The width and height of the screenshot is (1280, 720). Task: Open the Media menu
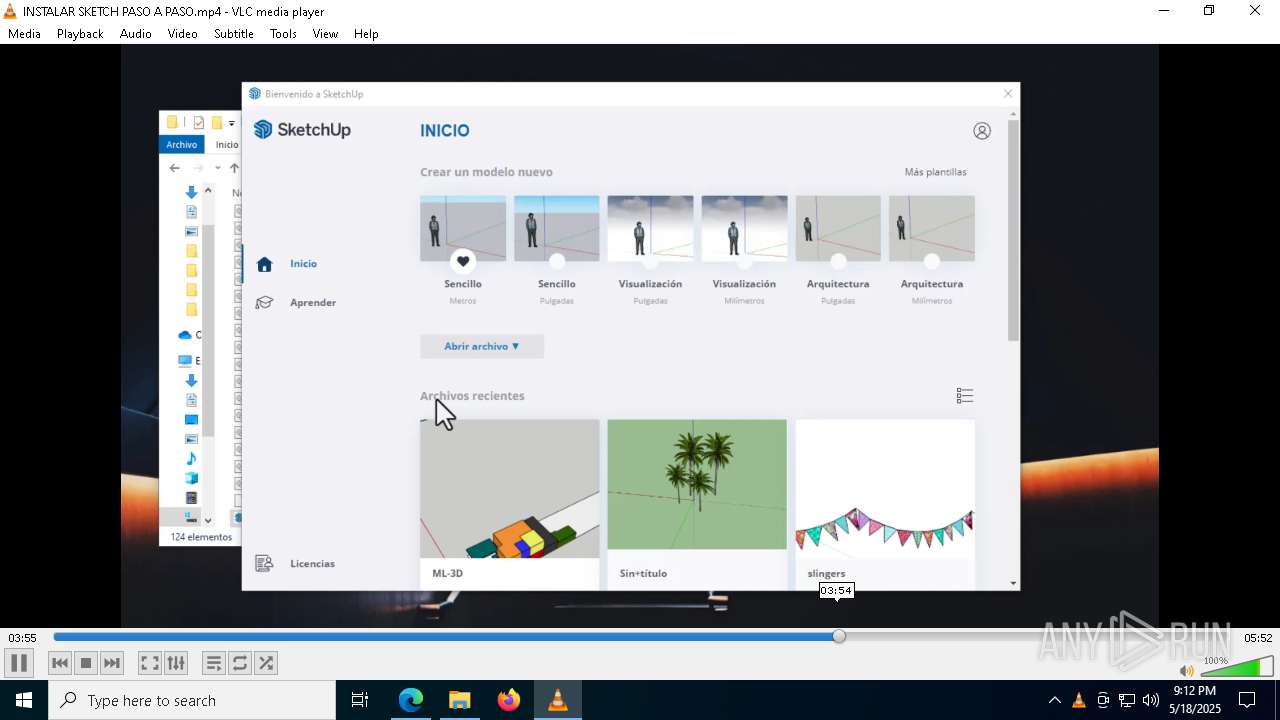tap(24, 33)
